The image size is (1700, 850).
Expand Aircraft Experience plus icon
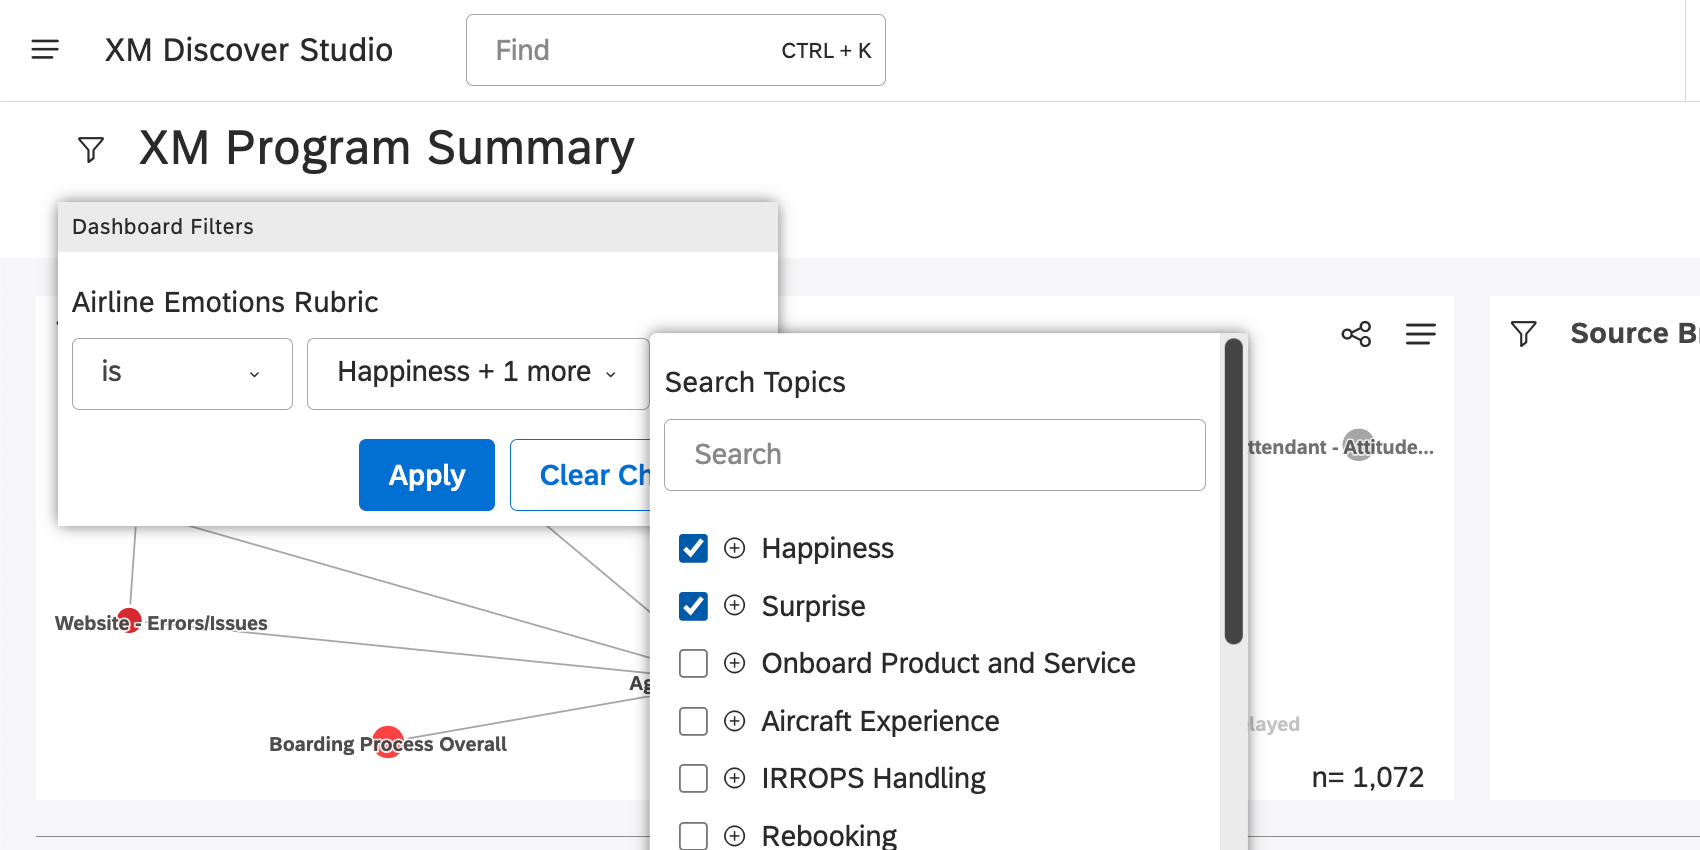735,721
